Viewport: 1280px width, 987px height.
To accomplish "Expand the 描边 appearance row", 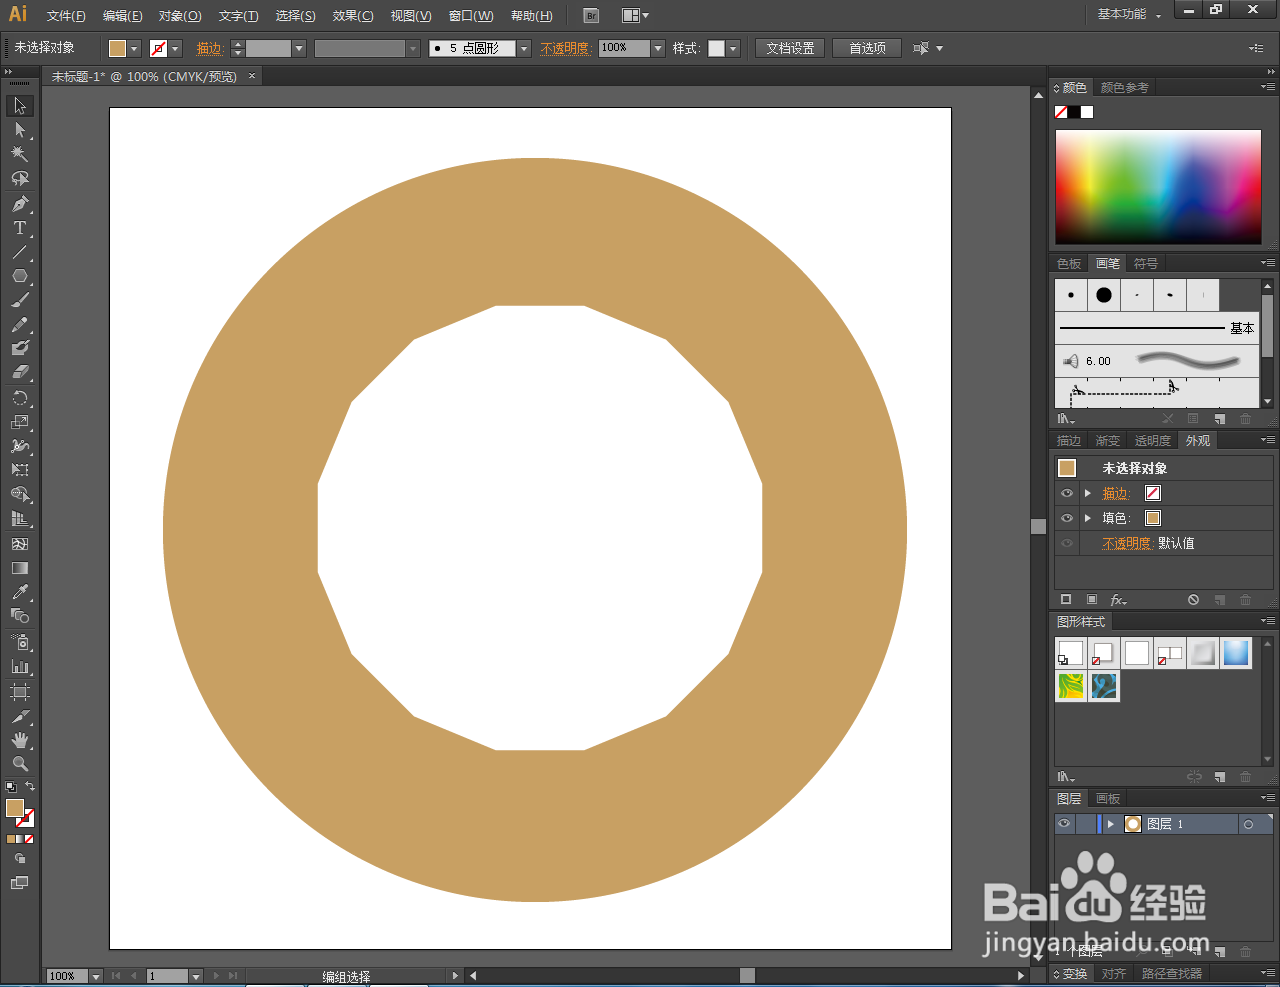I will 1088,493.
